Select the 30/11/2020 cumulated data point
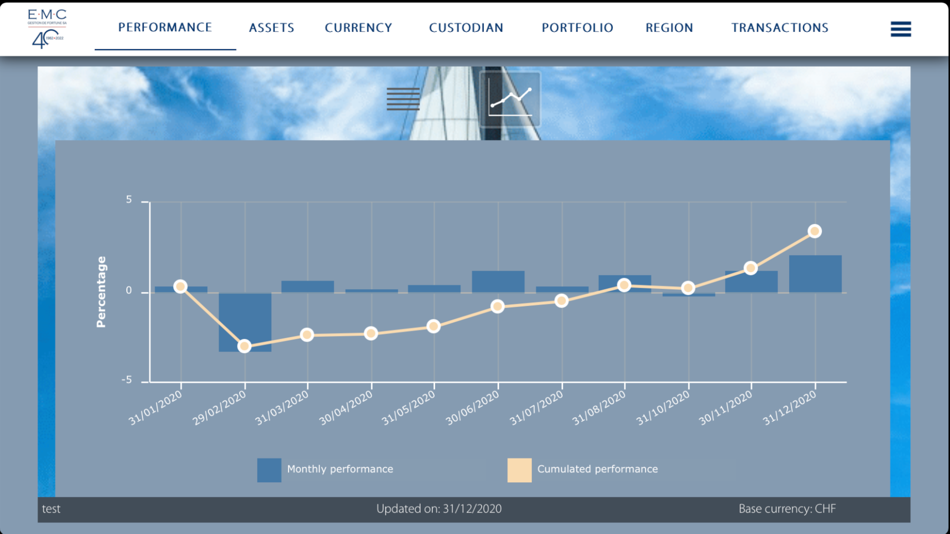 pyautogui.click(x=751, y=268)
